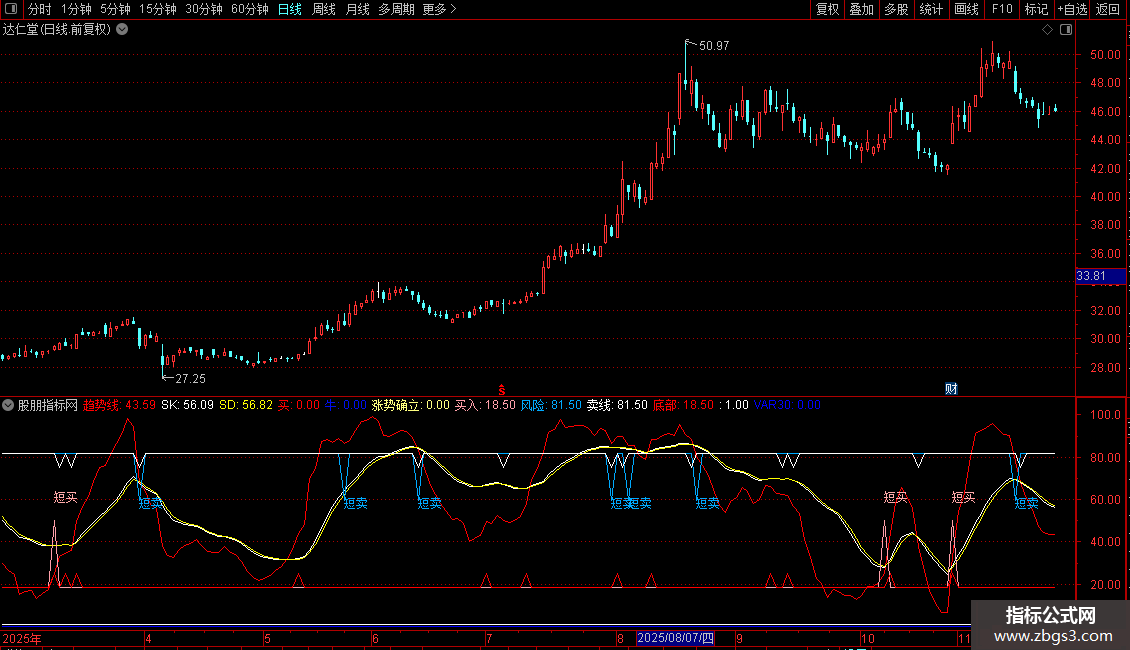Click the 买入: 18.50 indicator value
Image resolution: width=1130 pixels, height=650 pixels.
(485, 405)
